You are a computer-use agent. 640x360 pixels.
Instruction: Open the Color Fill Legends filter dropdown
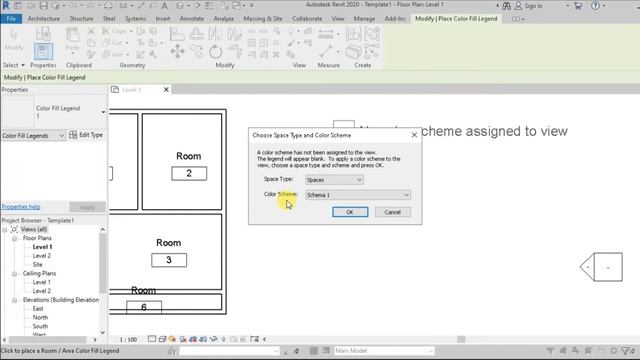click(33, 136)
